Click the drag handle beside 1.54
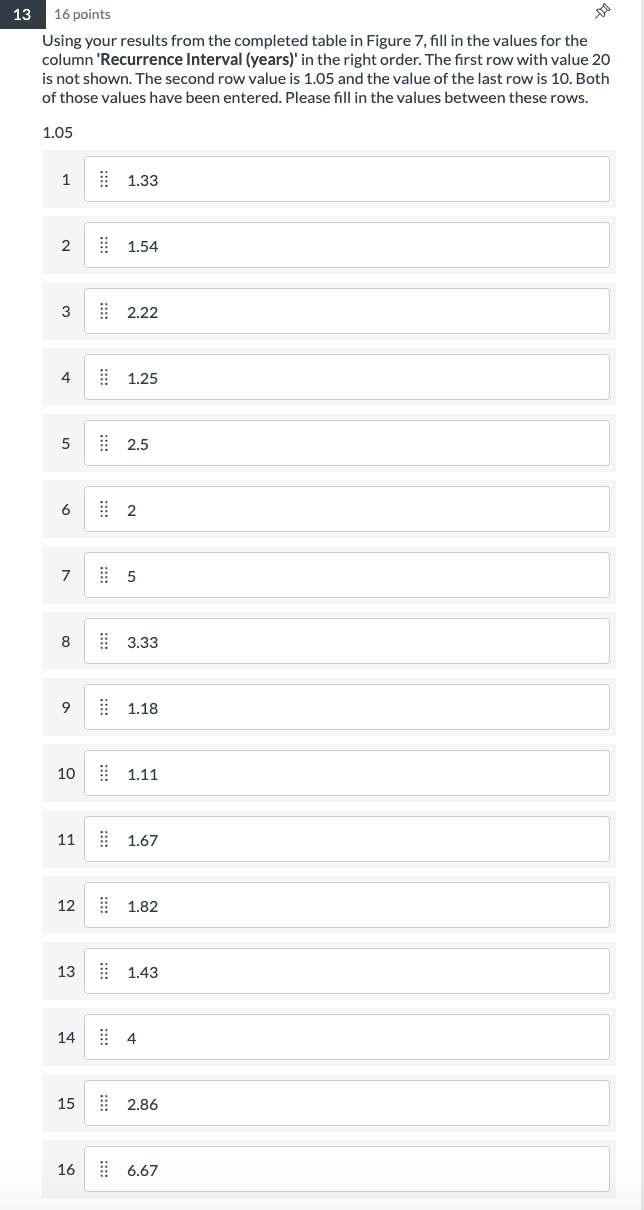The height and width of the screenshot is (1210, 644). (x=104, y=245)
